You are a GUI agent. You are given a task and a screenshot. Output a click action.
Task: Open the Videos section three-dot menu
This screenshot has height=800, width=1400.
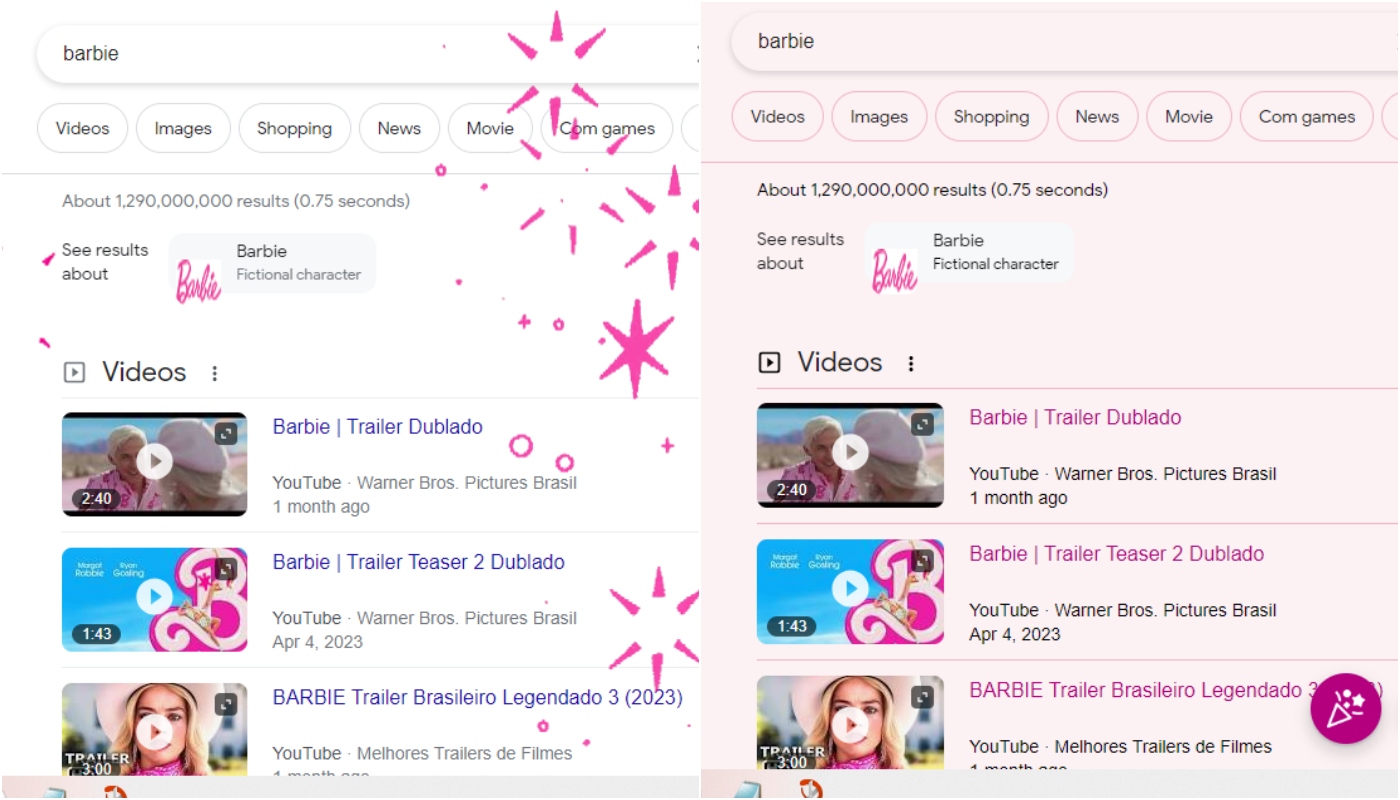[214, 371]
